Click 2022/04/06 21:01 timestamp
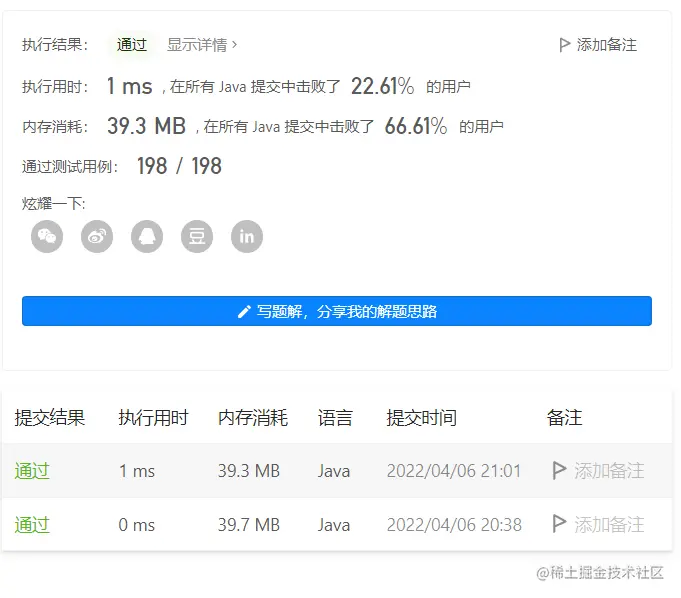This screenshot has height=598, width=681. click(454, 471)
